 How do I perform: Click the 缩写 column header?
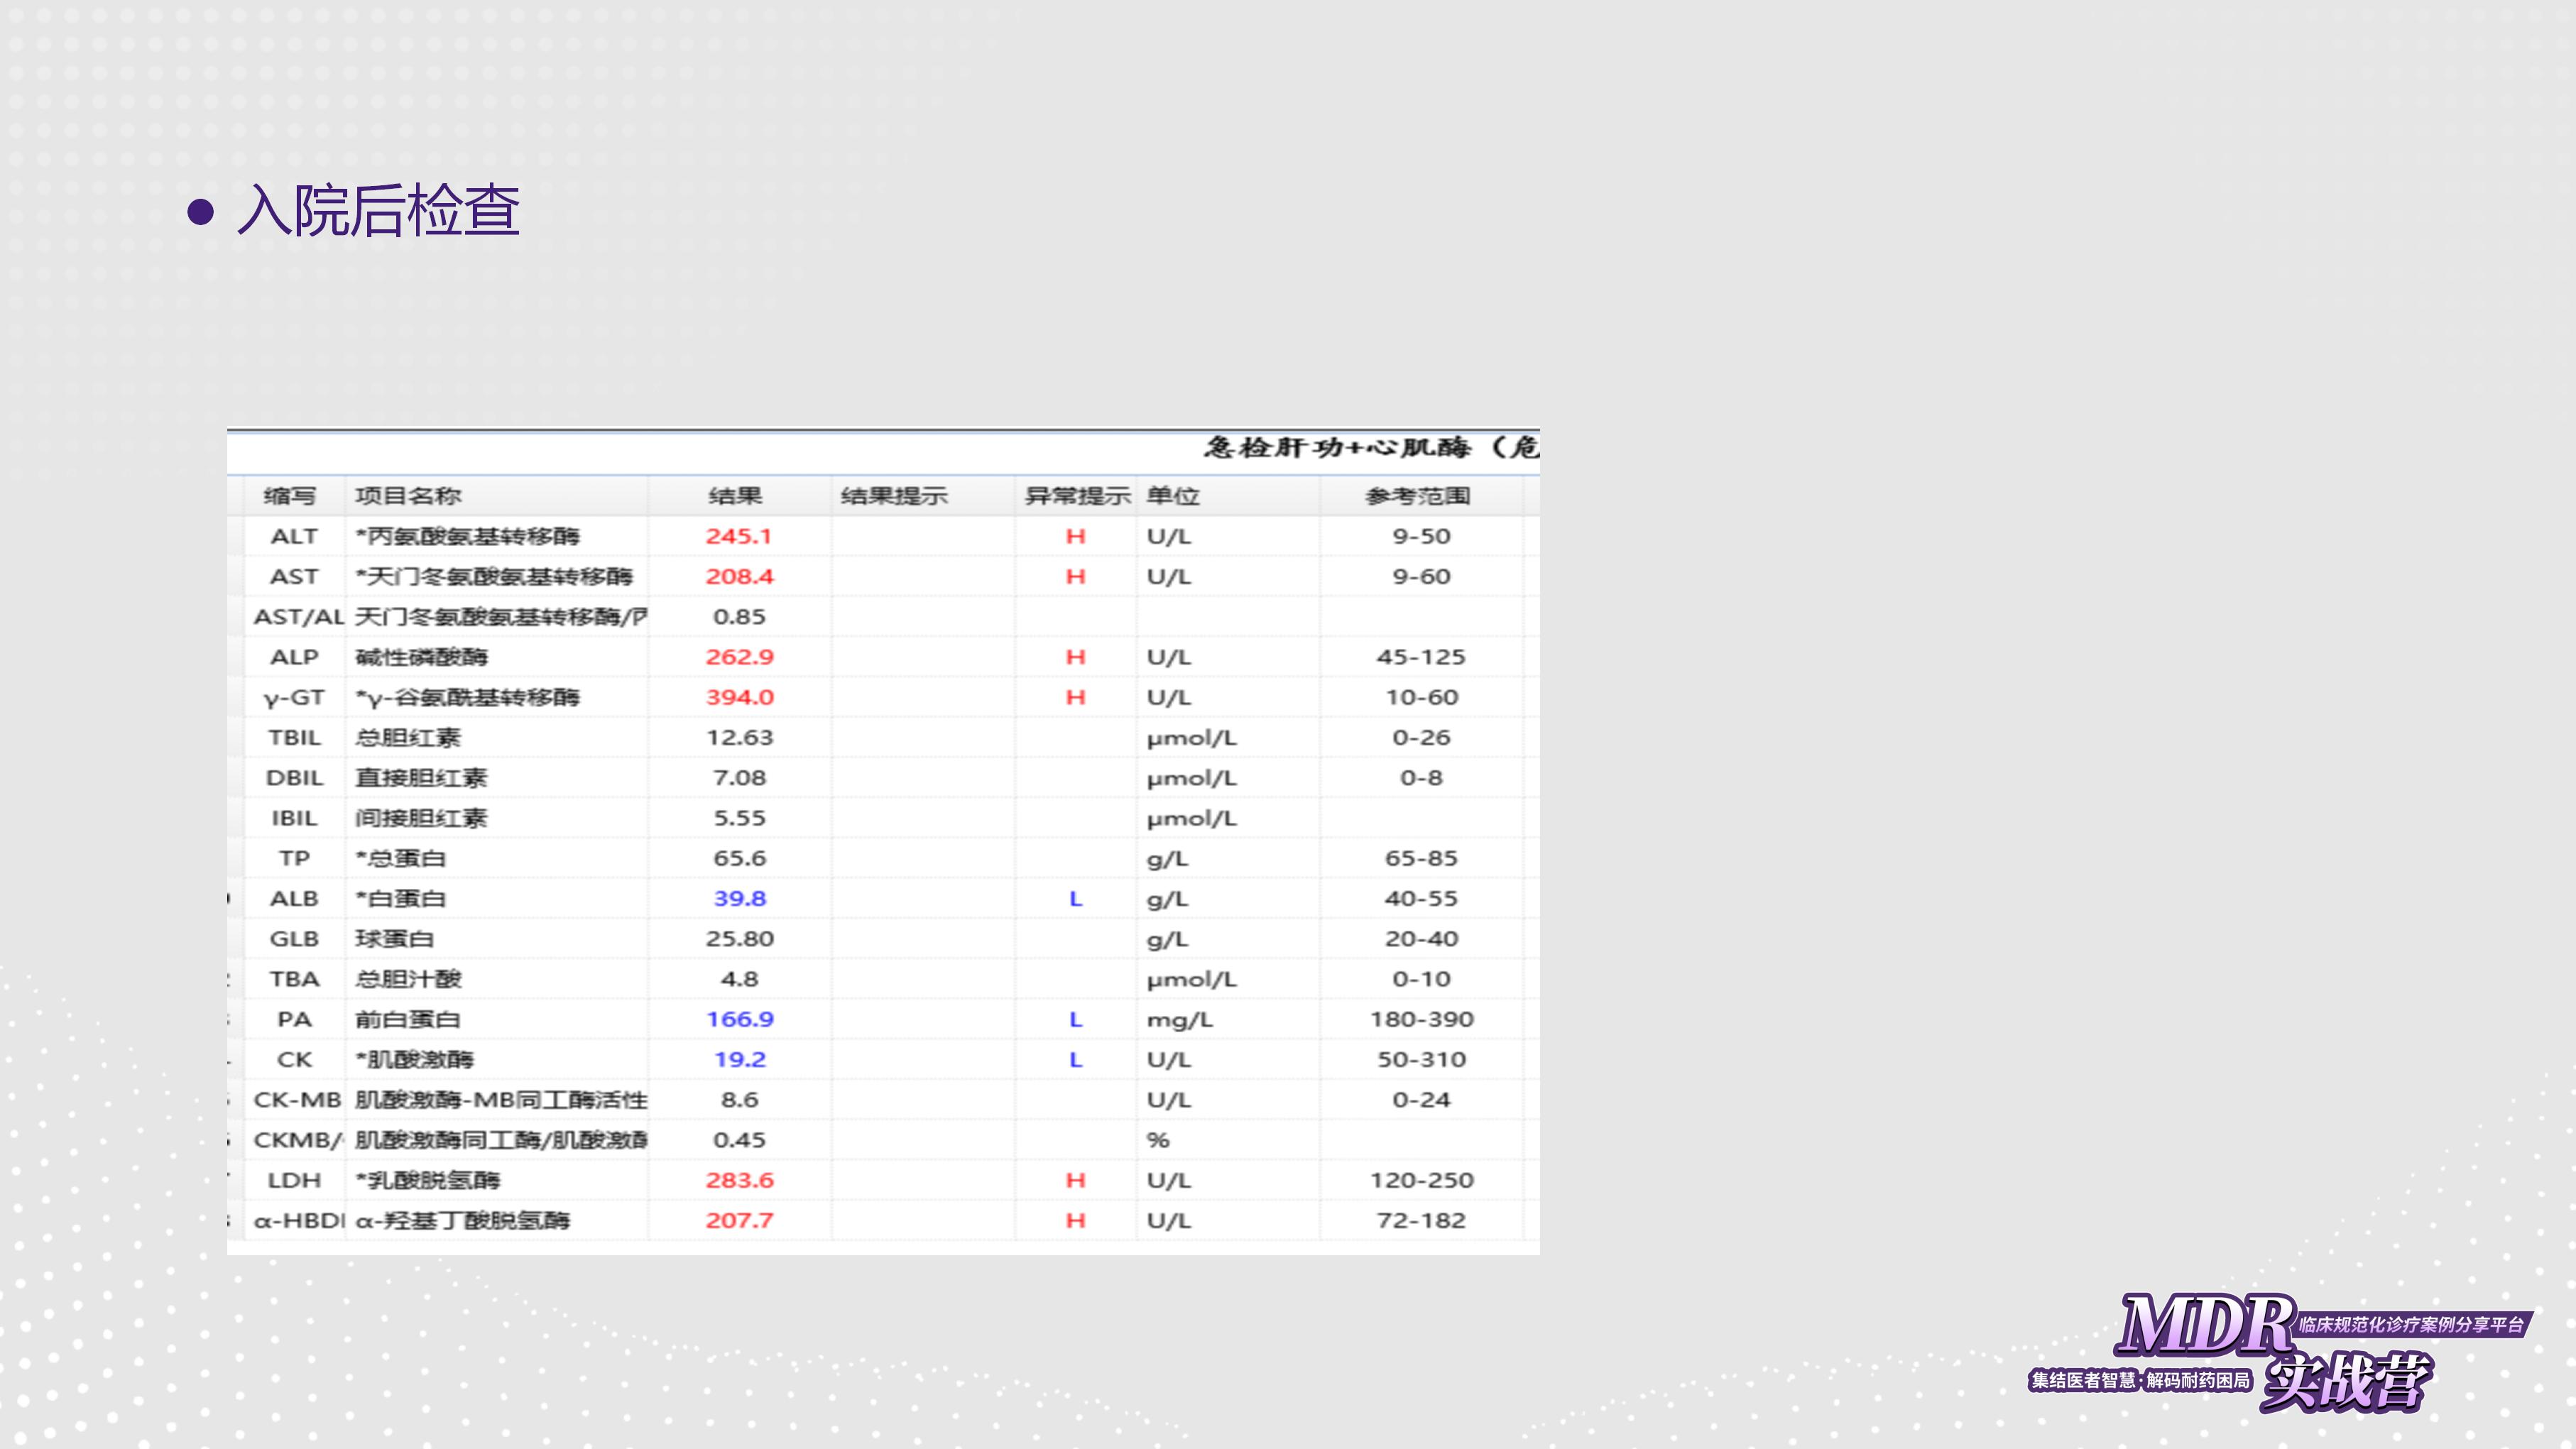coord(290,496)
